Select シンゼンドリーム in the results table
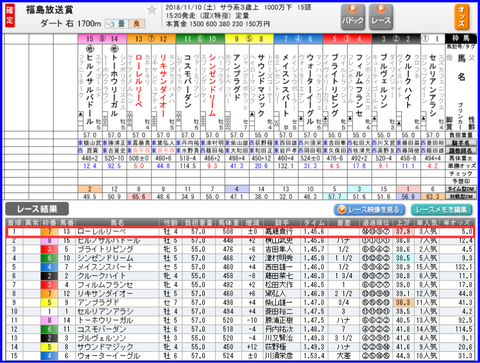Viewport: 480px width, 363px height. [105, 258]
